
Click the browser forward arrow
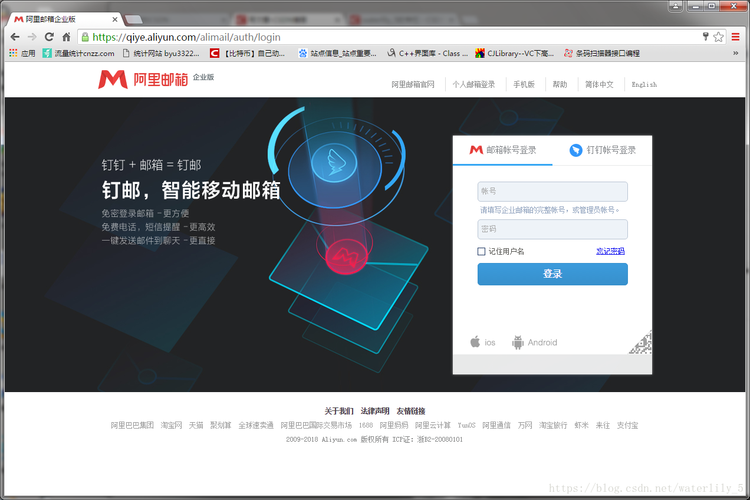tap(32, 37)
